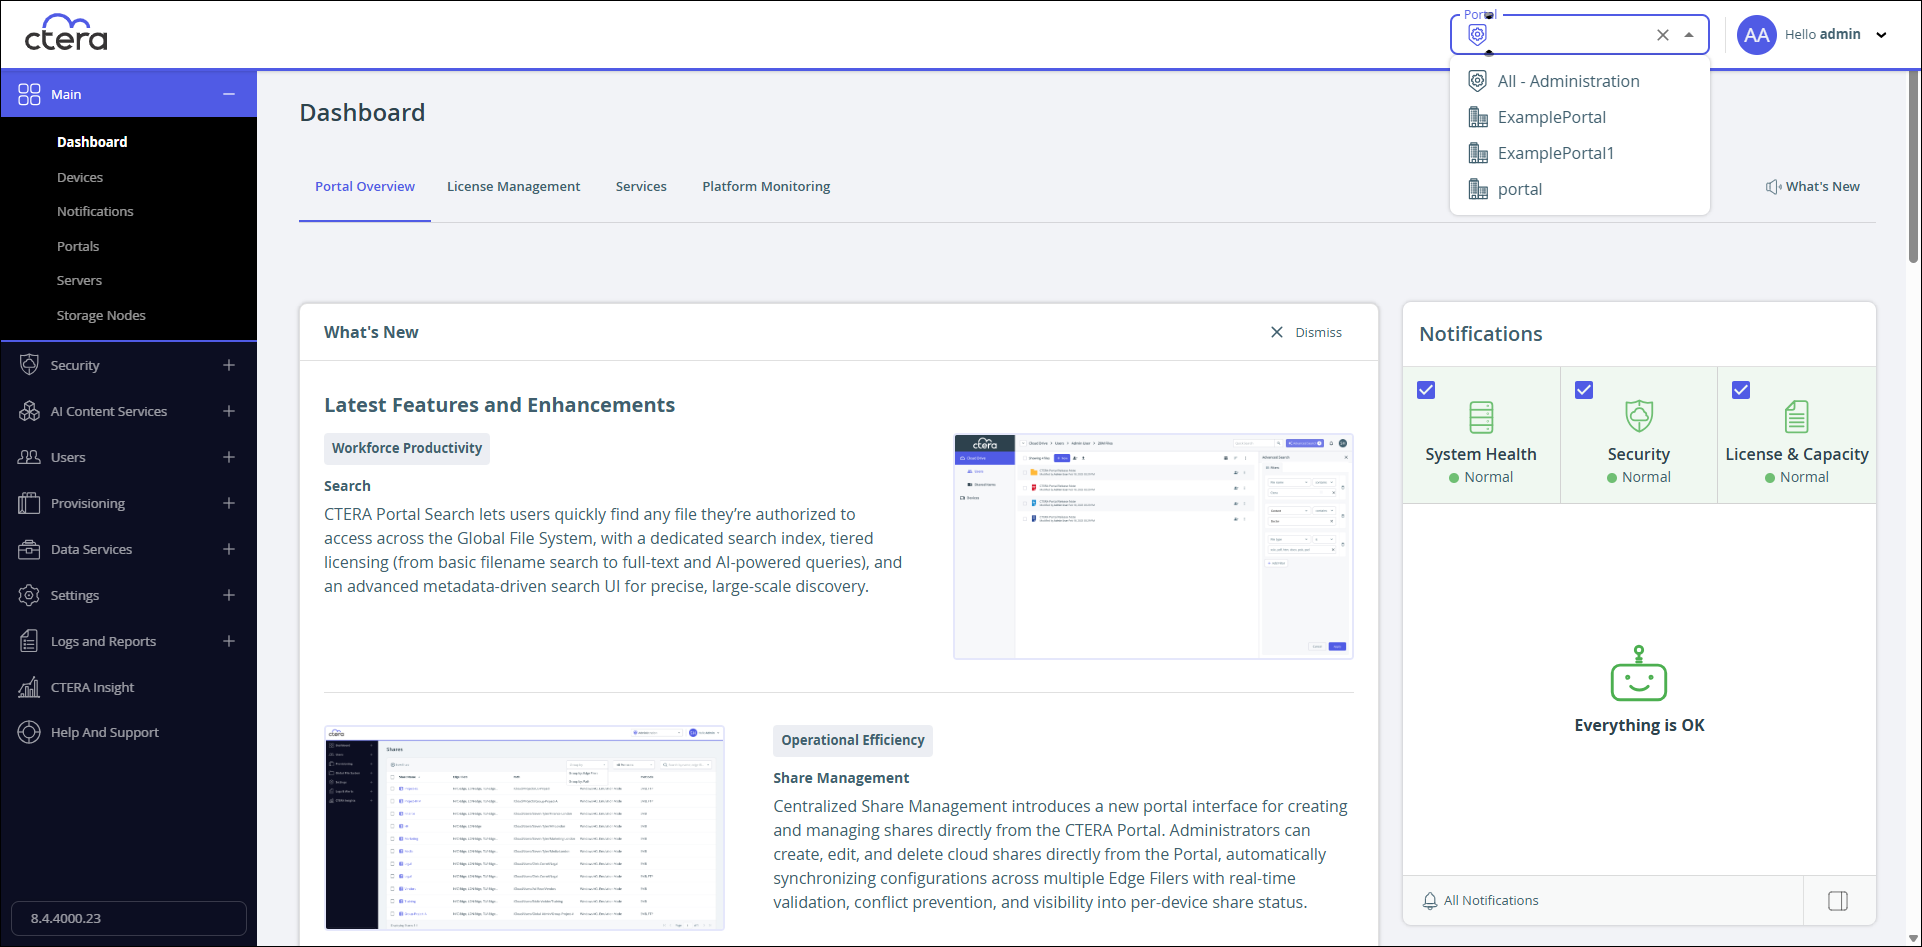Uncheck the License & Capacity checkbox
Image resolution: width=1922 pixels, height=947 pixels.
pos(1741,390)
